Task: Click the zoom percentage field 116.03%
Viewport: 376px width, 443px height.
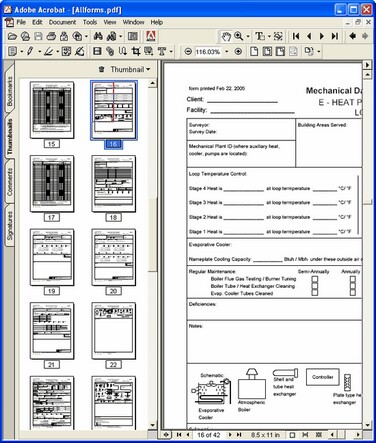Action: [x=208, y=52]
